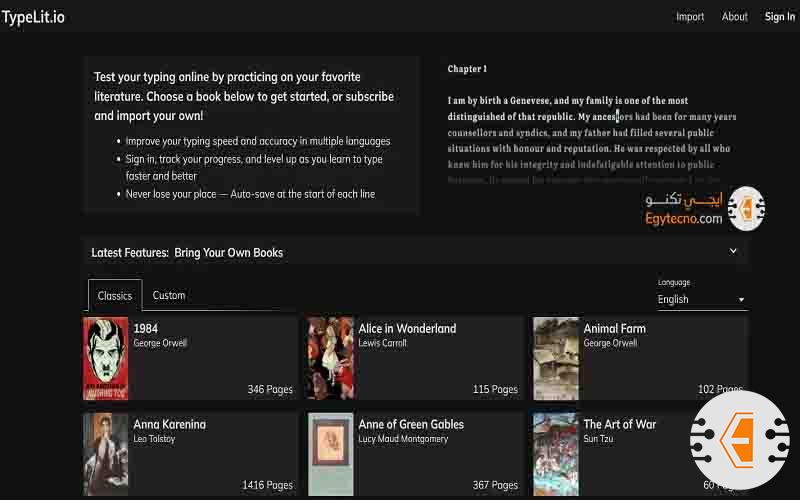Click the 367 Pages count text
800x500 pixels.
[x=495, y=485]
